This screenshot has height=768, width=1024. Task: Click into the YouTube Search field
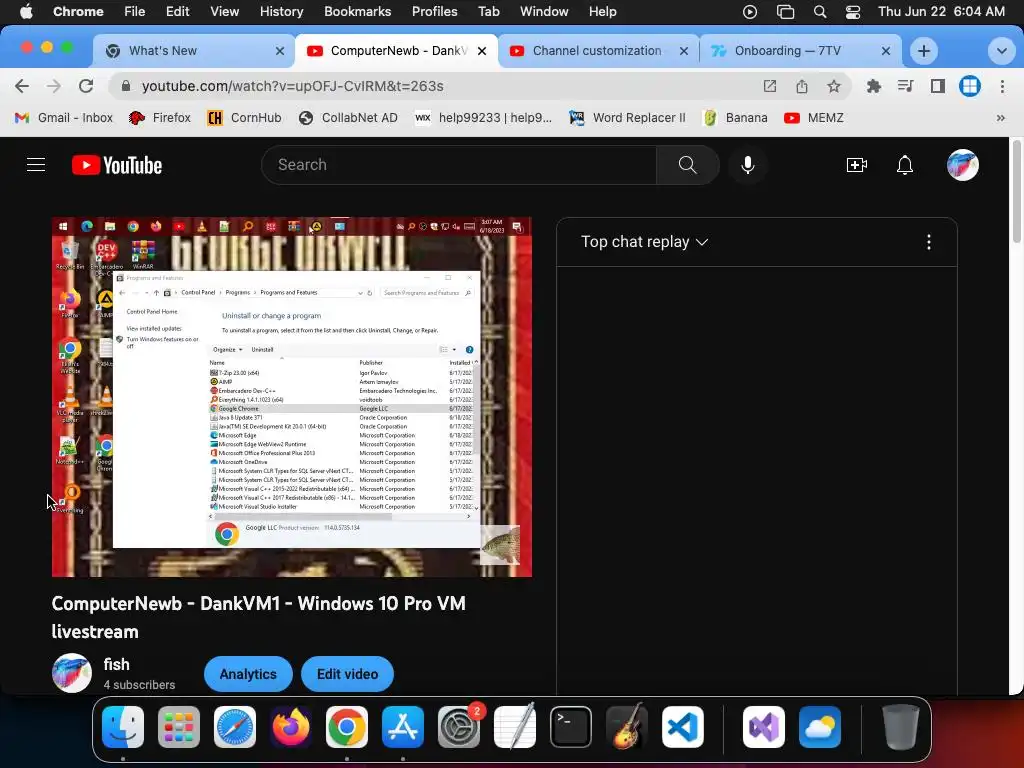pos(458,165)
